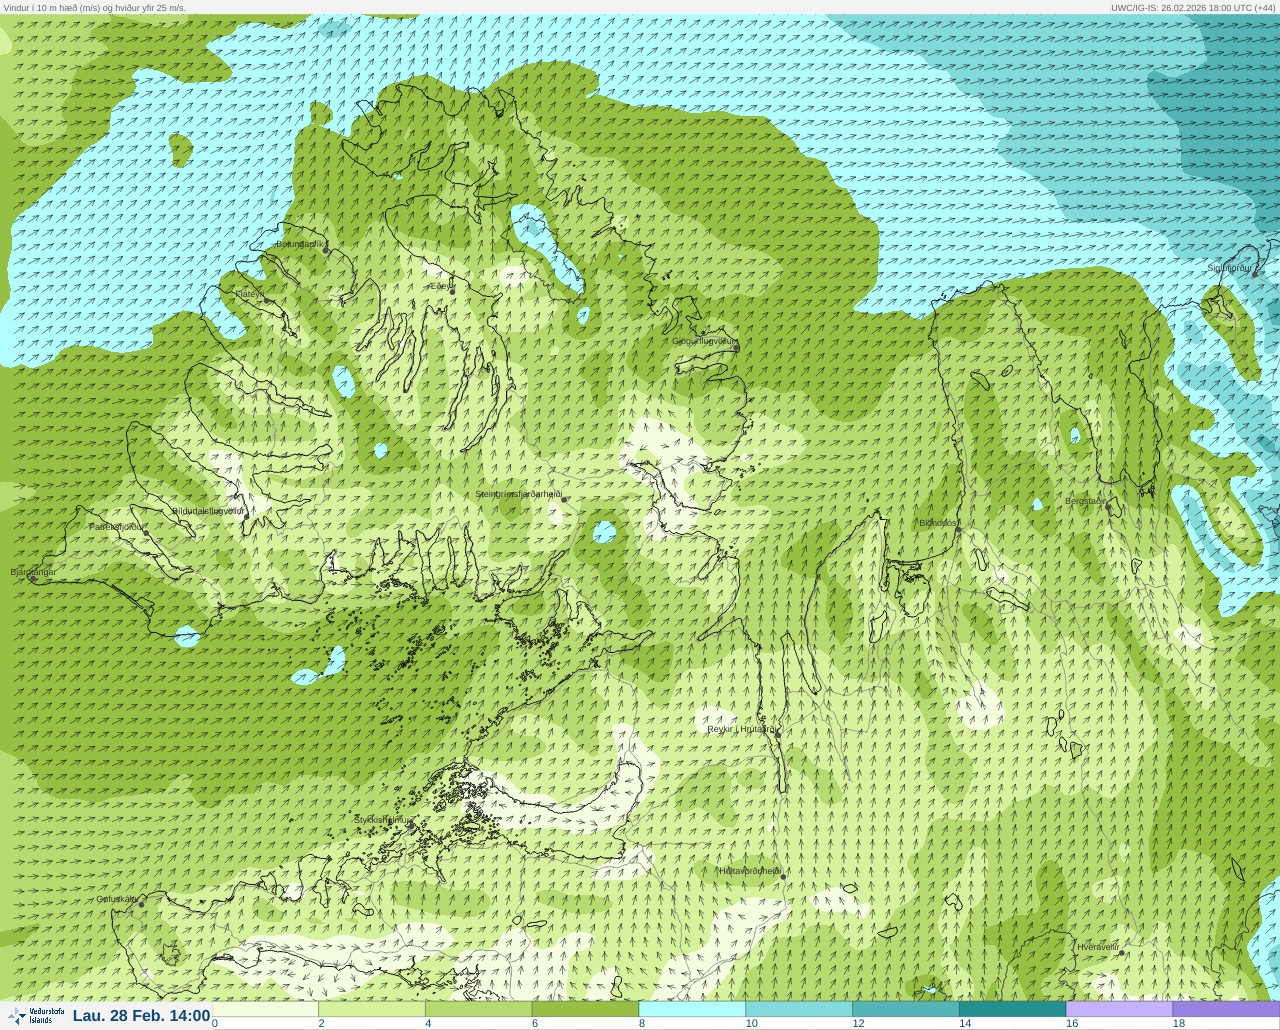Click the Flateyri station label
The height and width of the screenshot is (1030, 1280).
[249, 294]
